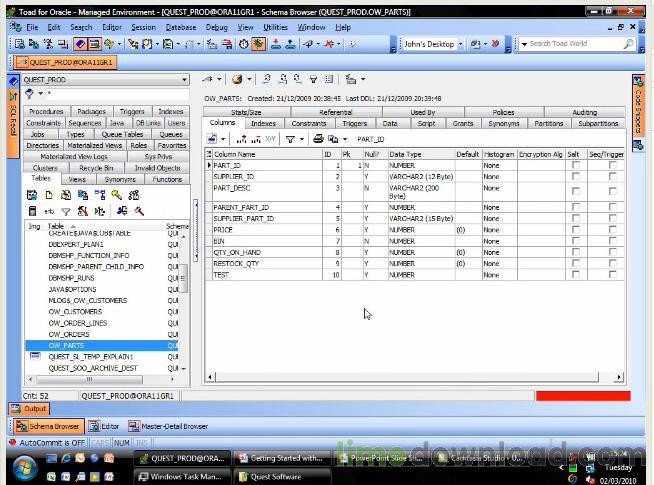Screen dimensions: 654x485
Task: Open dropdown arrow beside the column filter icon
Action: [302, 139]
